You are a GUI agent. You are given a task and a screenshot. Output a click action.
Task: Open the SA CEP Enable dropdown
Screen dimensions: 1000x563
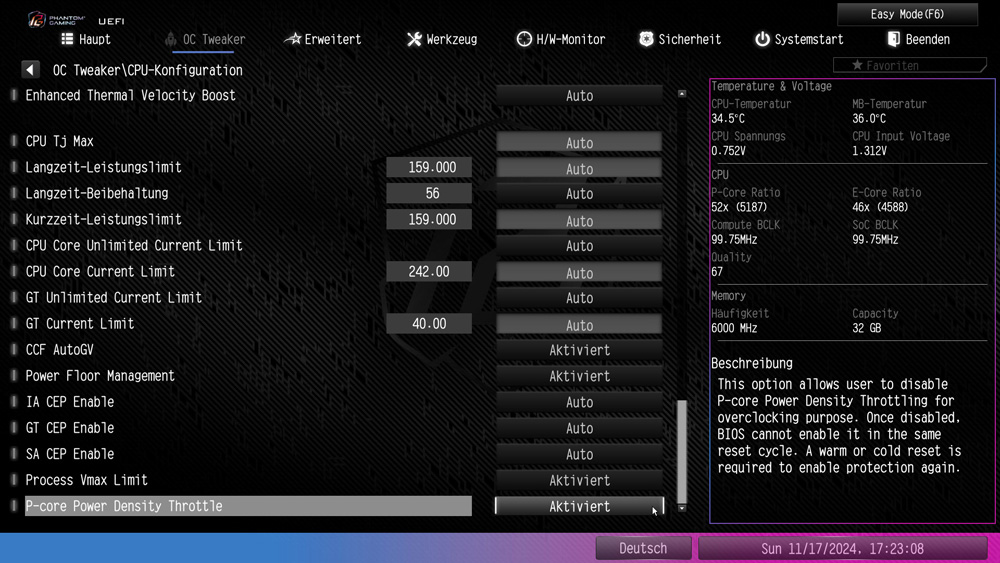(x=579, y=455)
